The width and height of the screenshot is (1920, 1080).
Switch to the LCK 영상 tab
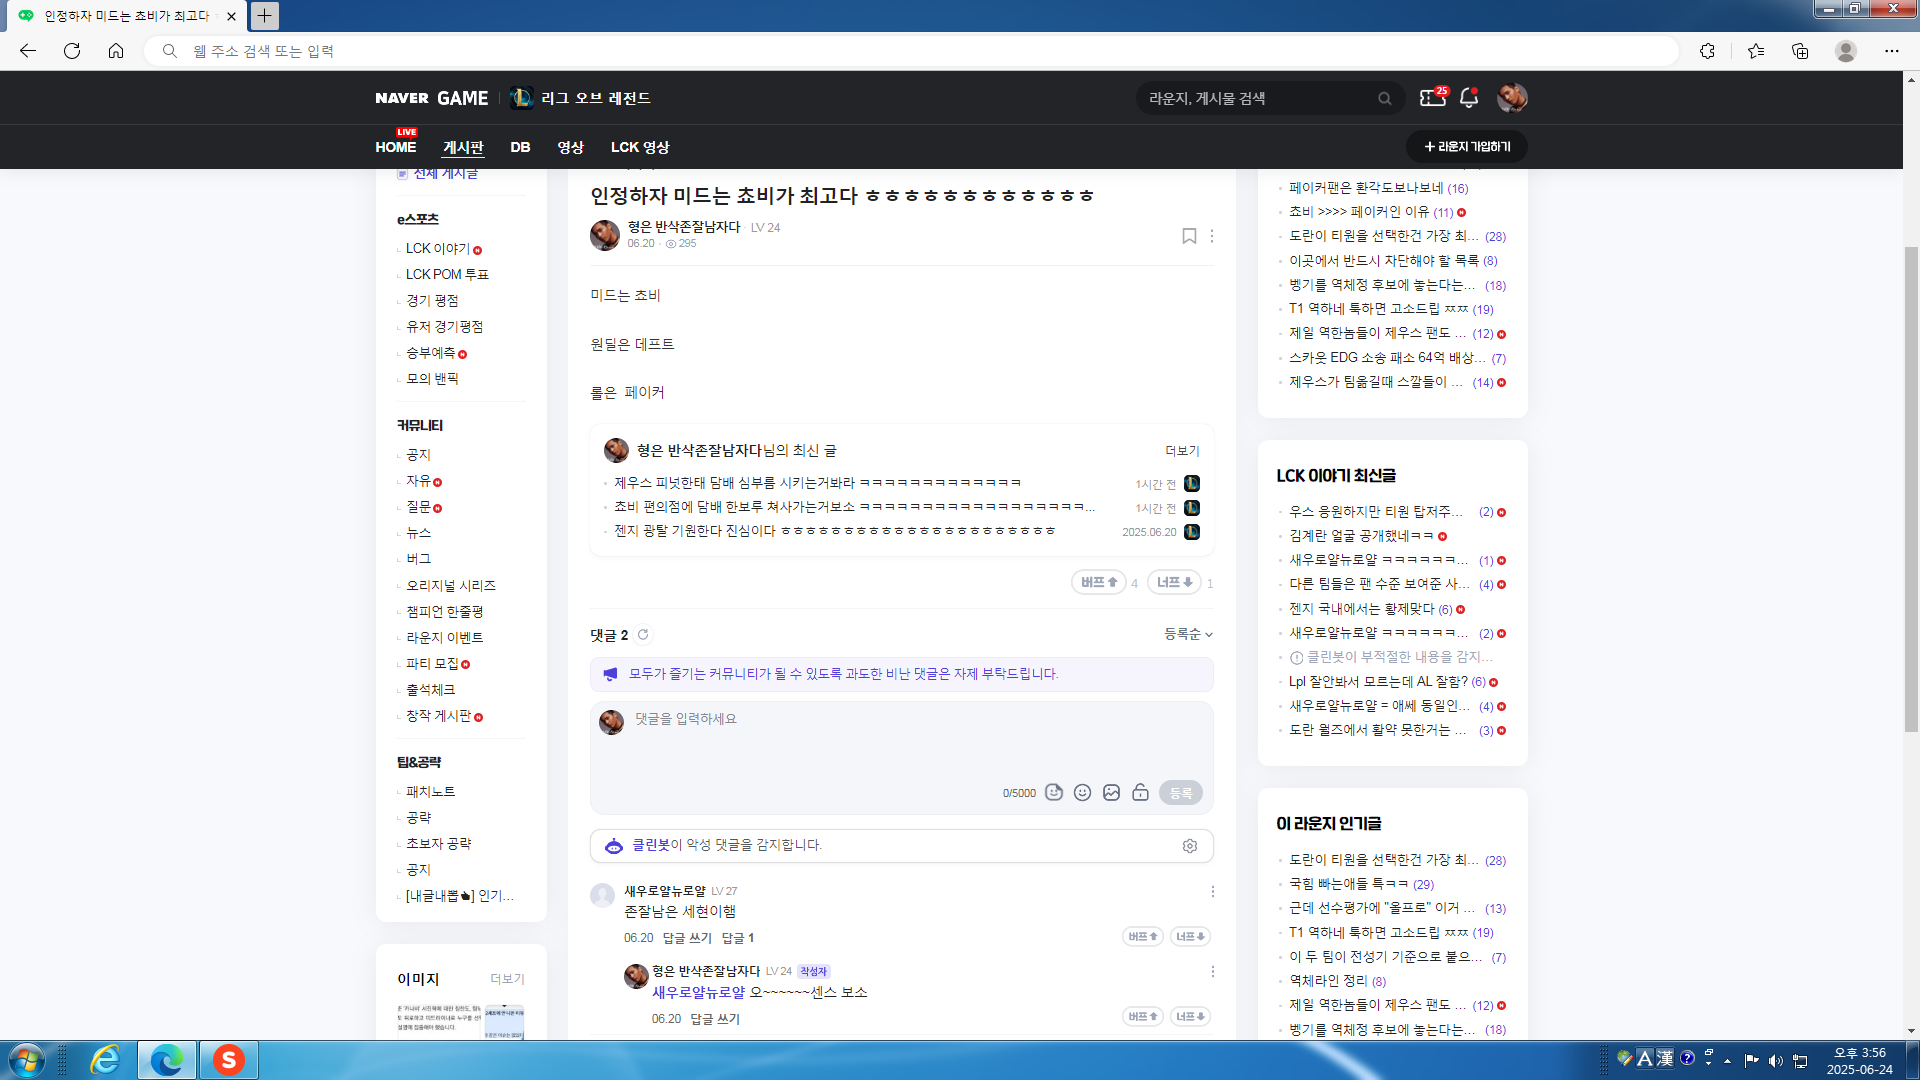click(640, 147)
